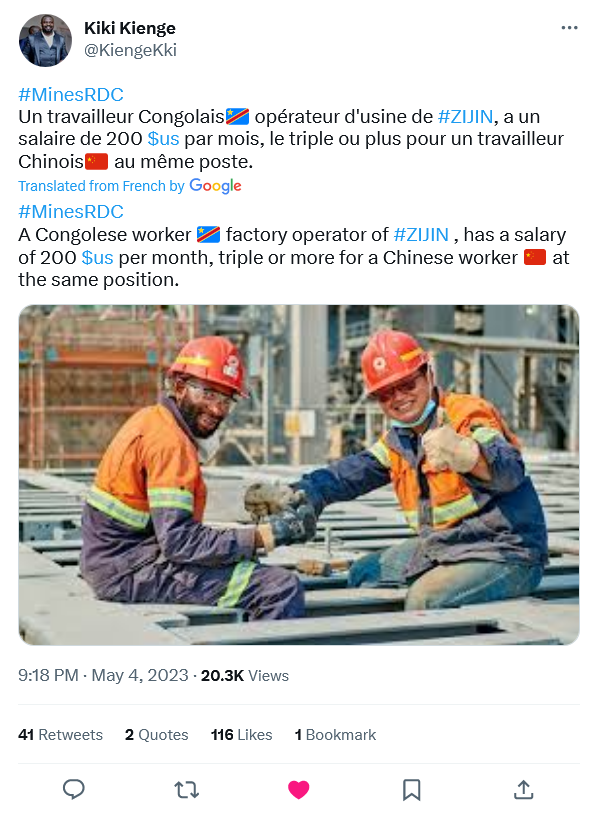View the 116 Likes list
598x815 pixels.
pyautogui.click(x=242, y=734)
